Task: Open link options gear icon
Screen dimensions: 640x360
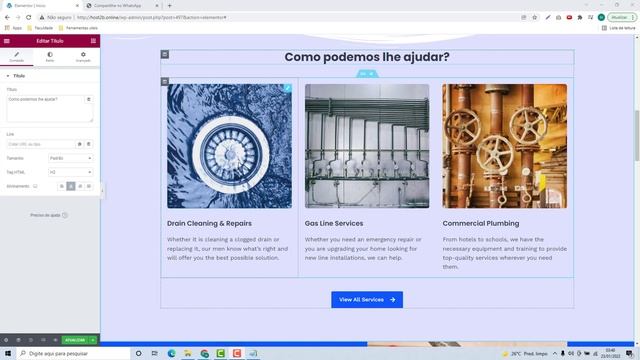Action: [x=80, y=144]
